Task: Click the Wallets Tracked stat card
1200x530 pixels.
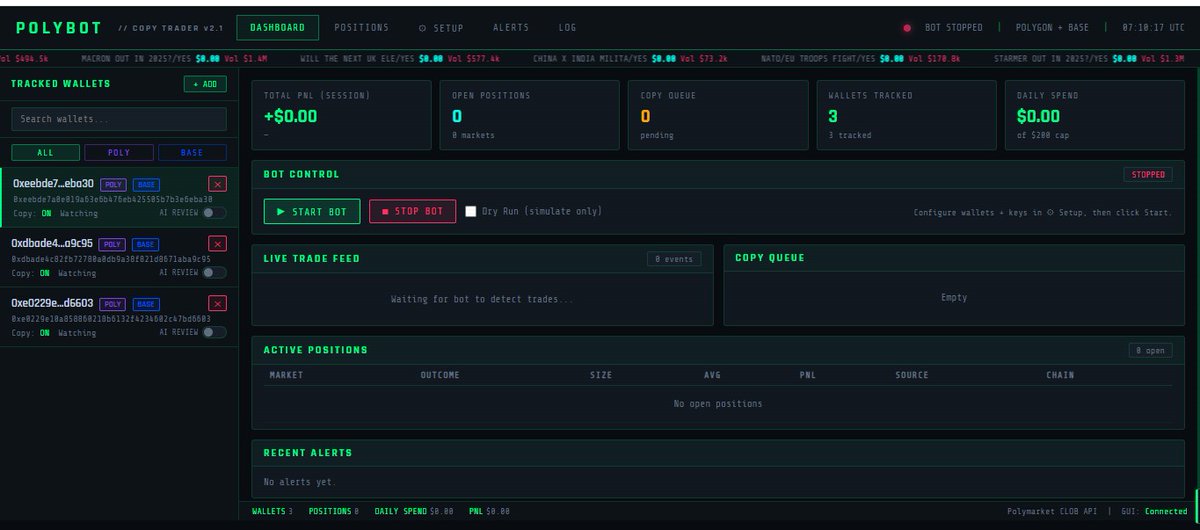Action: click(x=906, y=115)
